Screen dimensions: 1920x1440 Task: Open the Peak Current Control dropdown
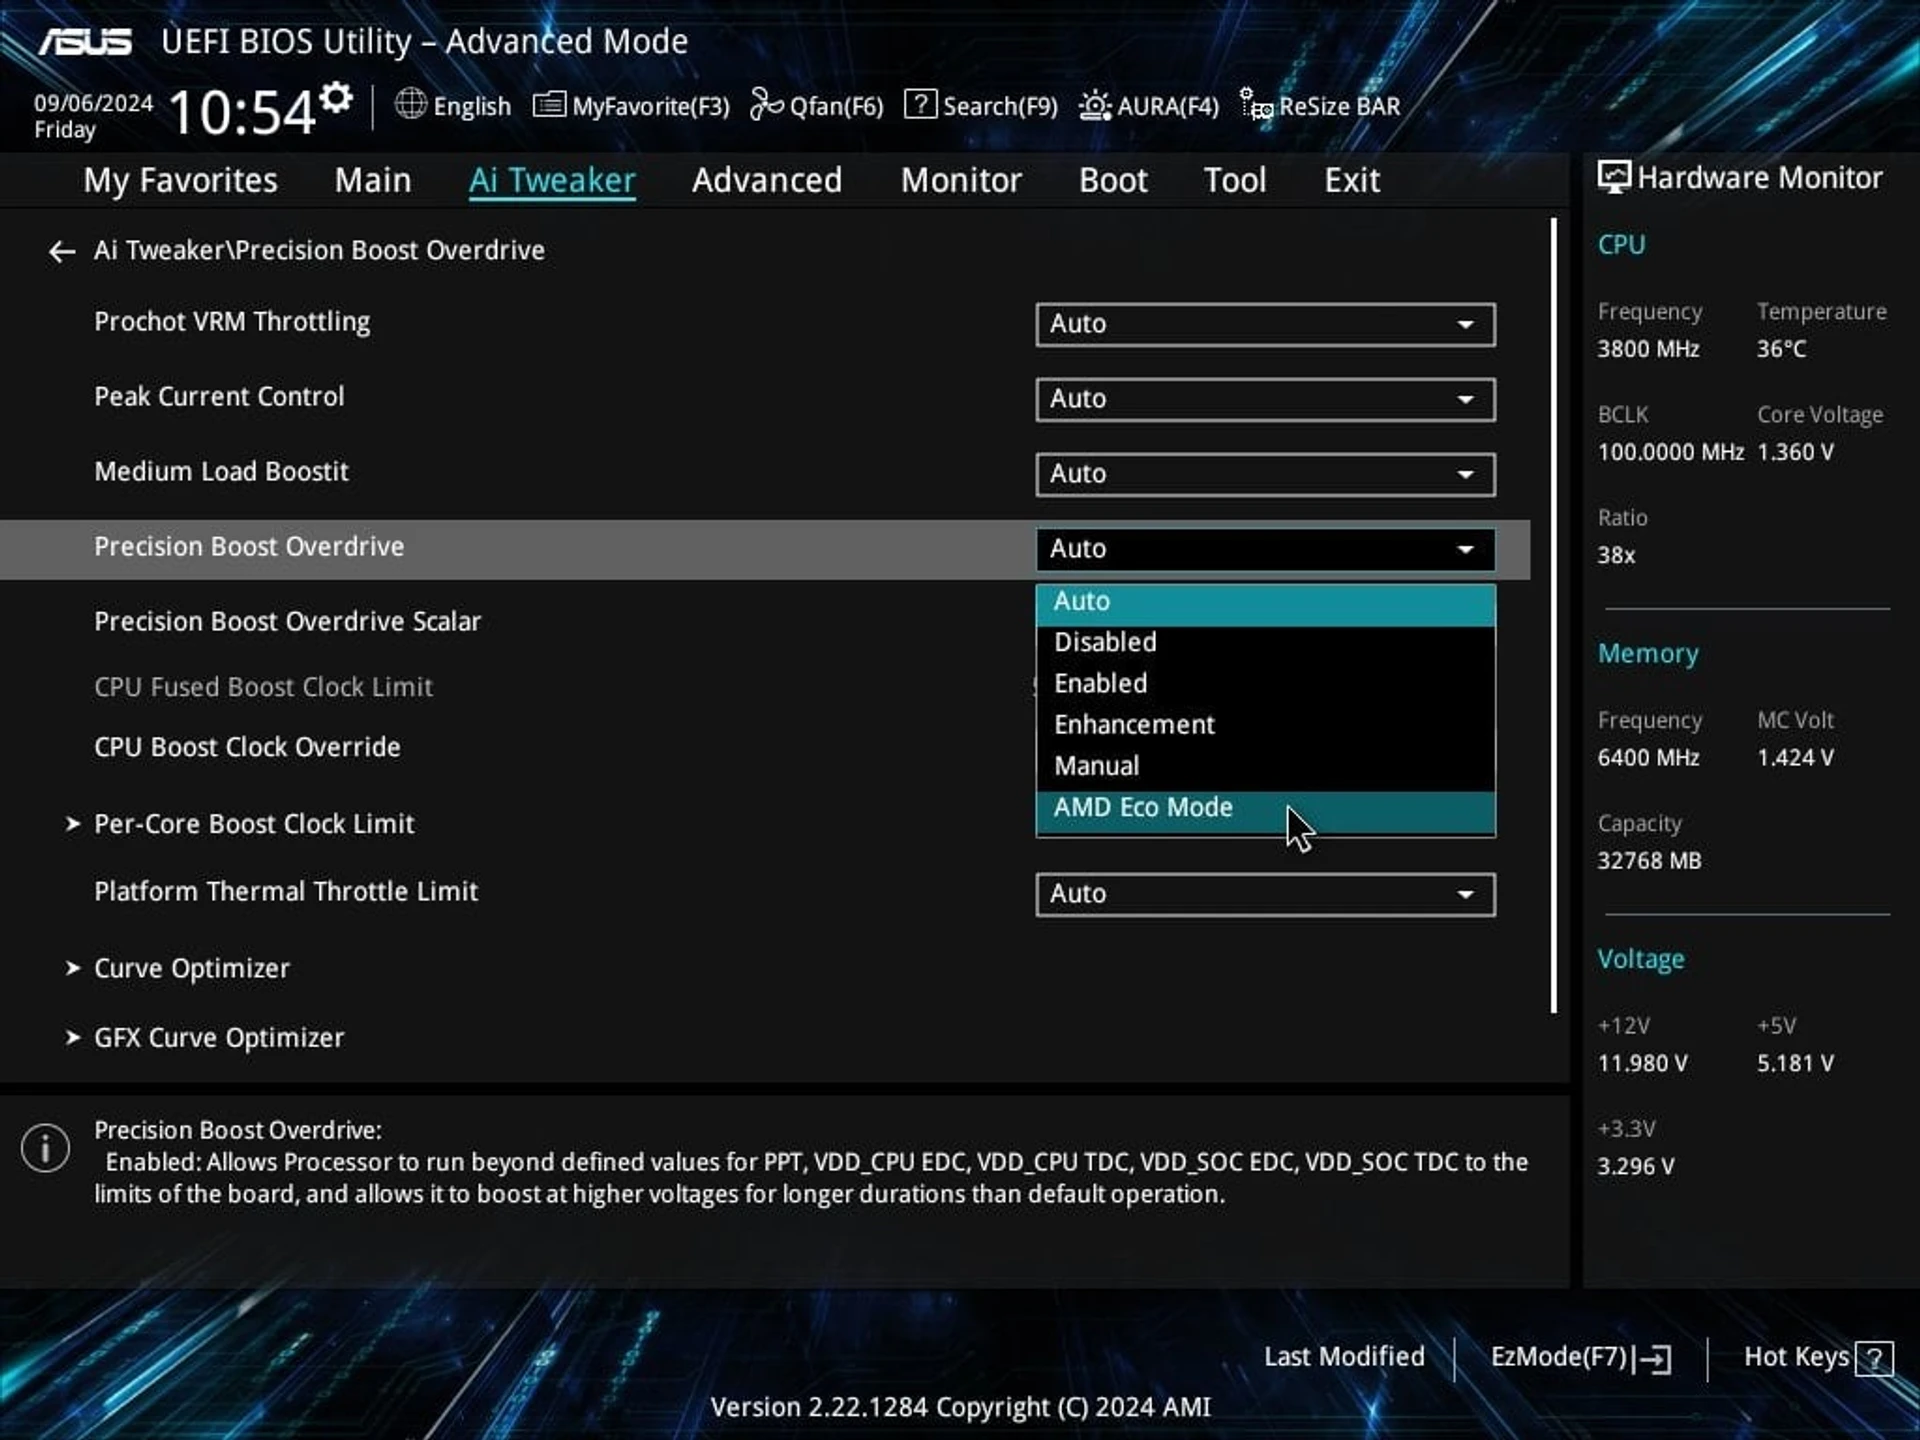pyautogui.click(x=1265, y=399)
